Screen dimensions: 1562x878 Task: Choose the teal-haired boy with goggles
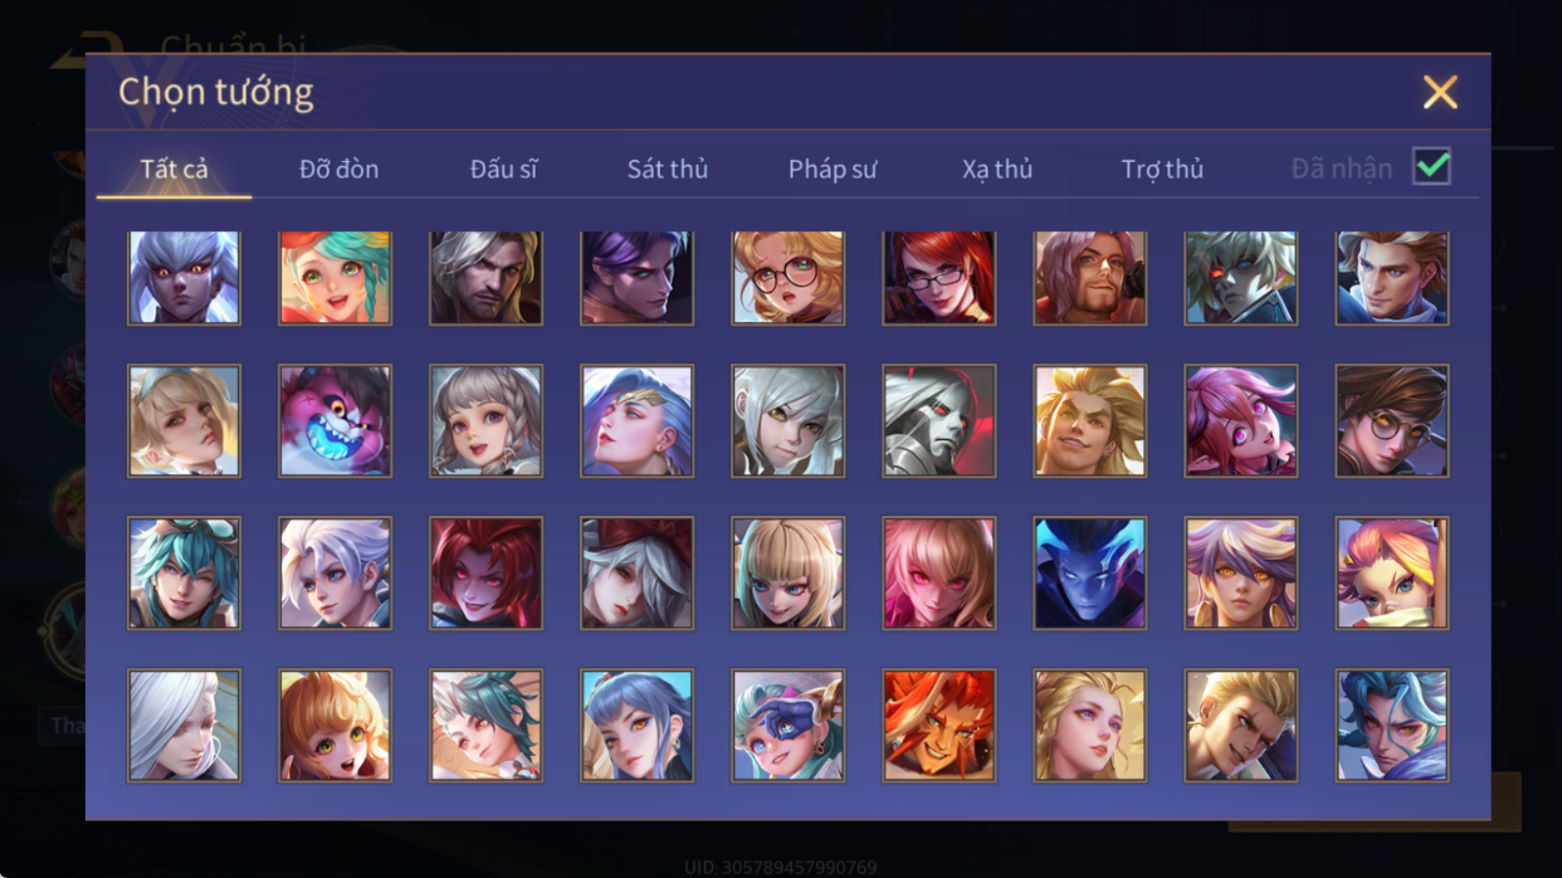coord(184,573)
